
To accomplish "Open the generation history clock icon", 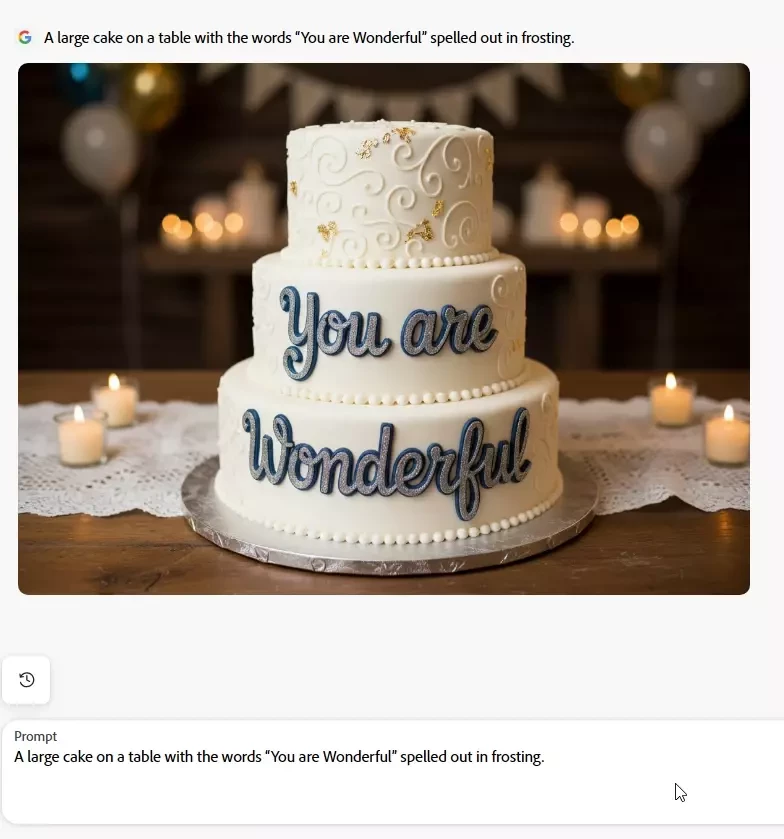I will click(x=26, y=680).
